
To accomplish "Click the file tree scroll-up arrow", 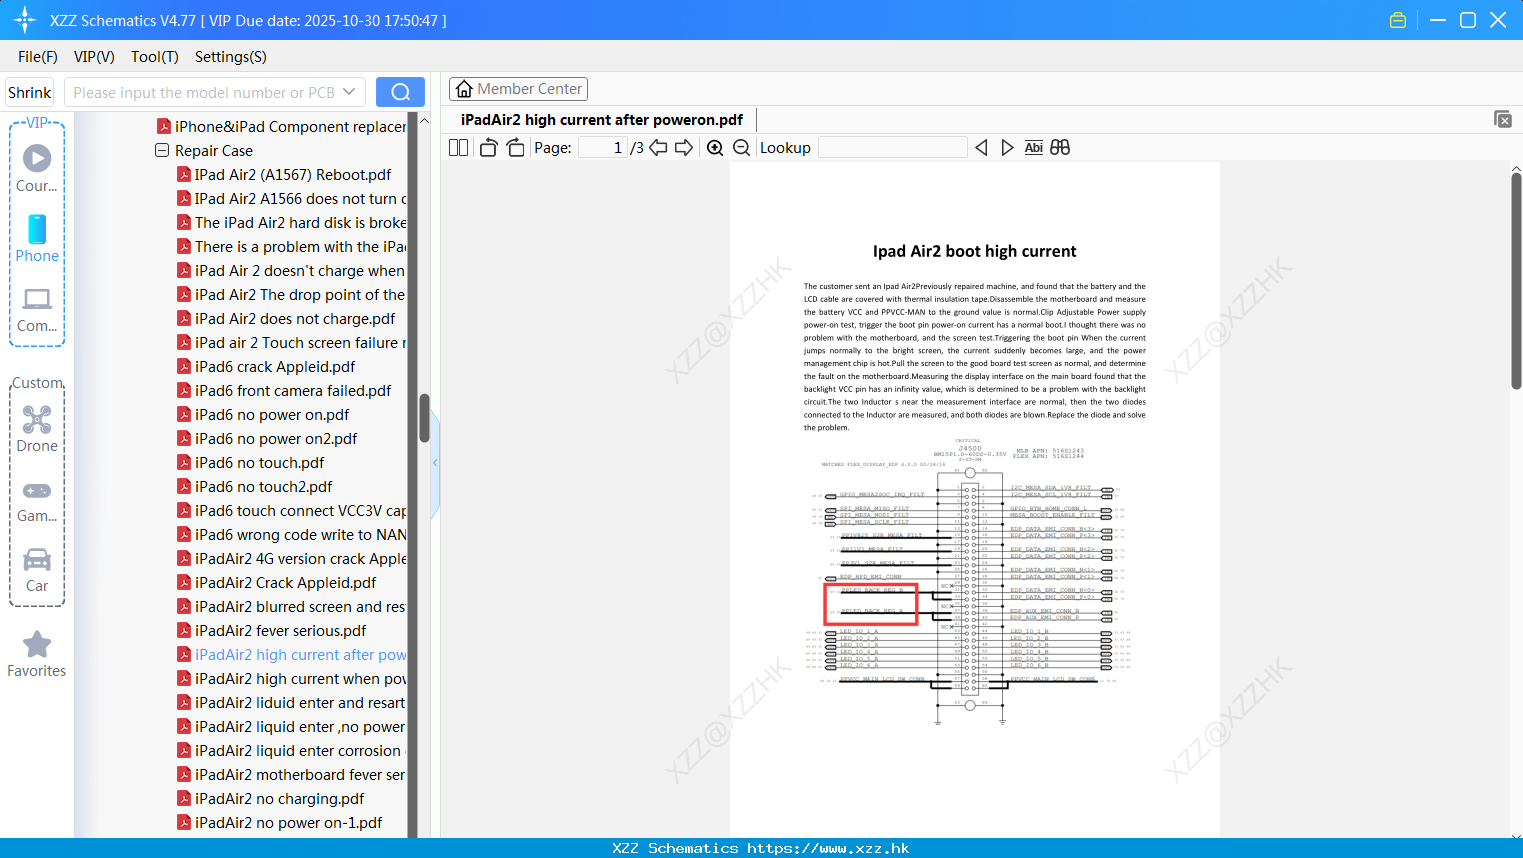I will pos(424,120).
